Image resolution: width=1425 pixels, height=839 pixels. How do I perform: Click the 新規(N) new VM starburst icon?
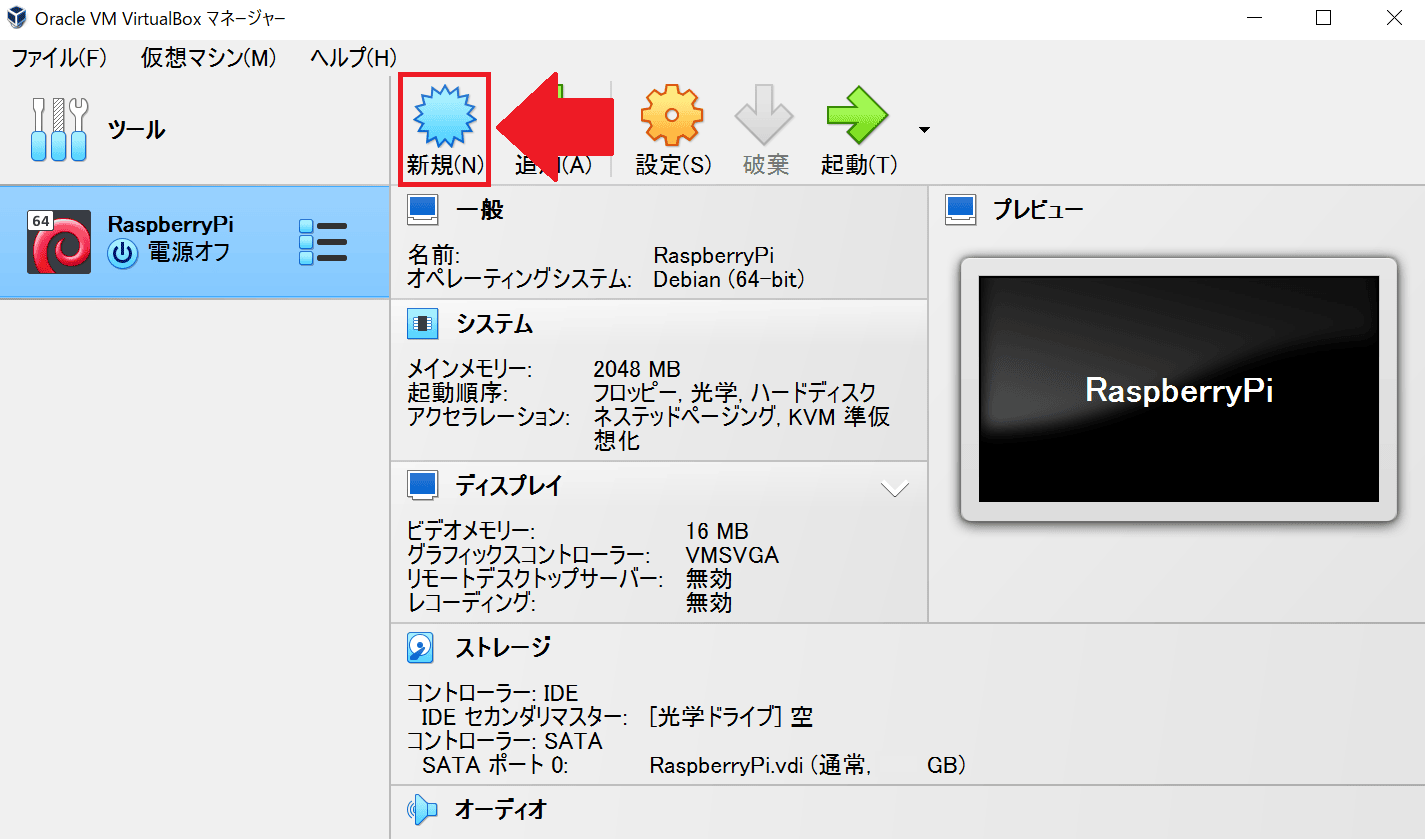pos(445,115)
